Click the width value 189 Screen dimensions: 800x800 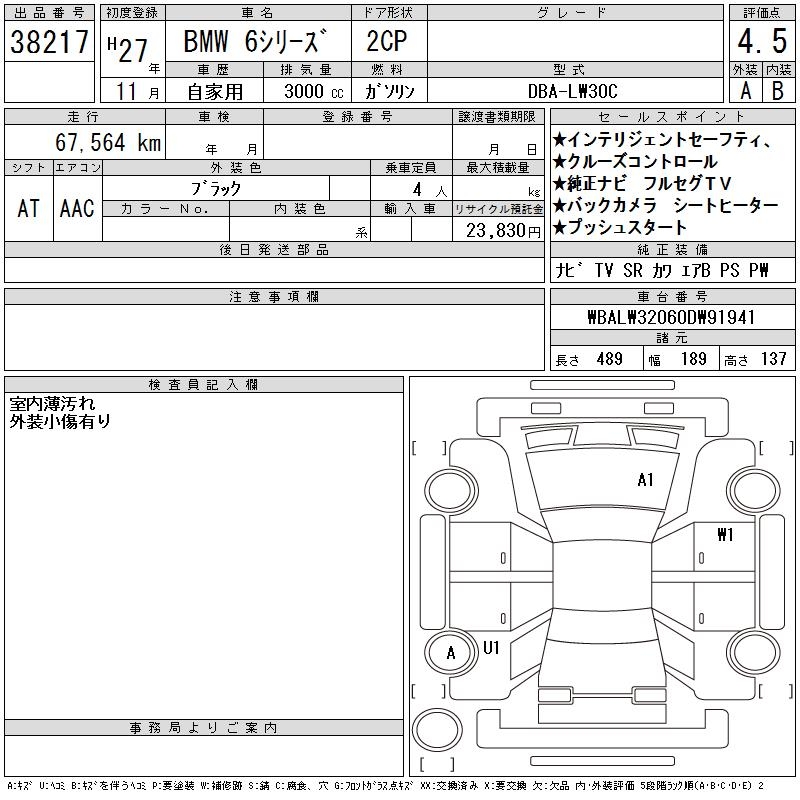(x=693, y=359)
